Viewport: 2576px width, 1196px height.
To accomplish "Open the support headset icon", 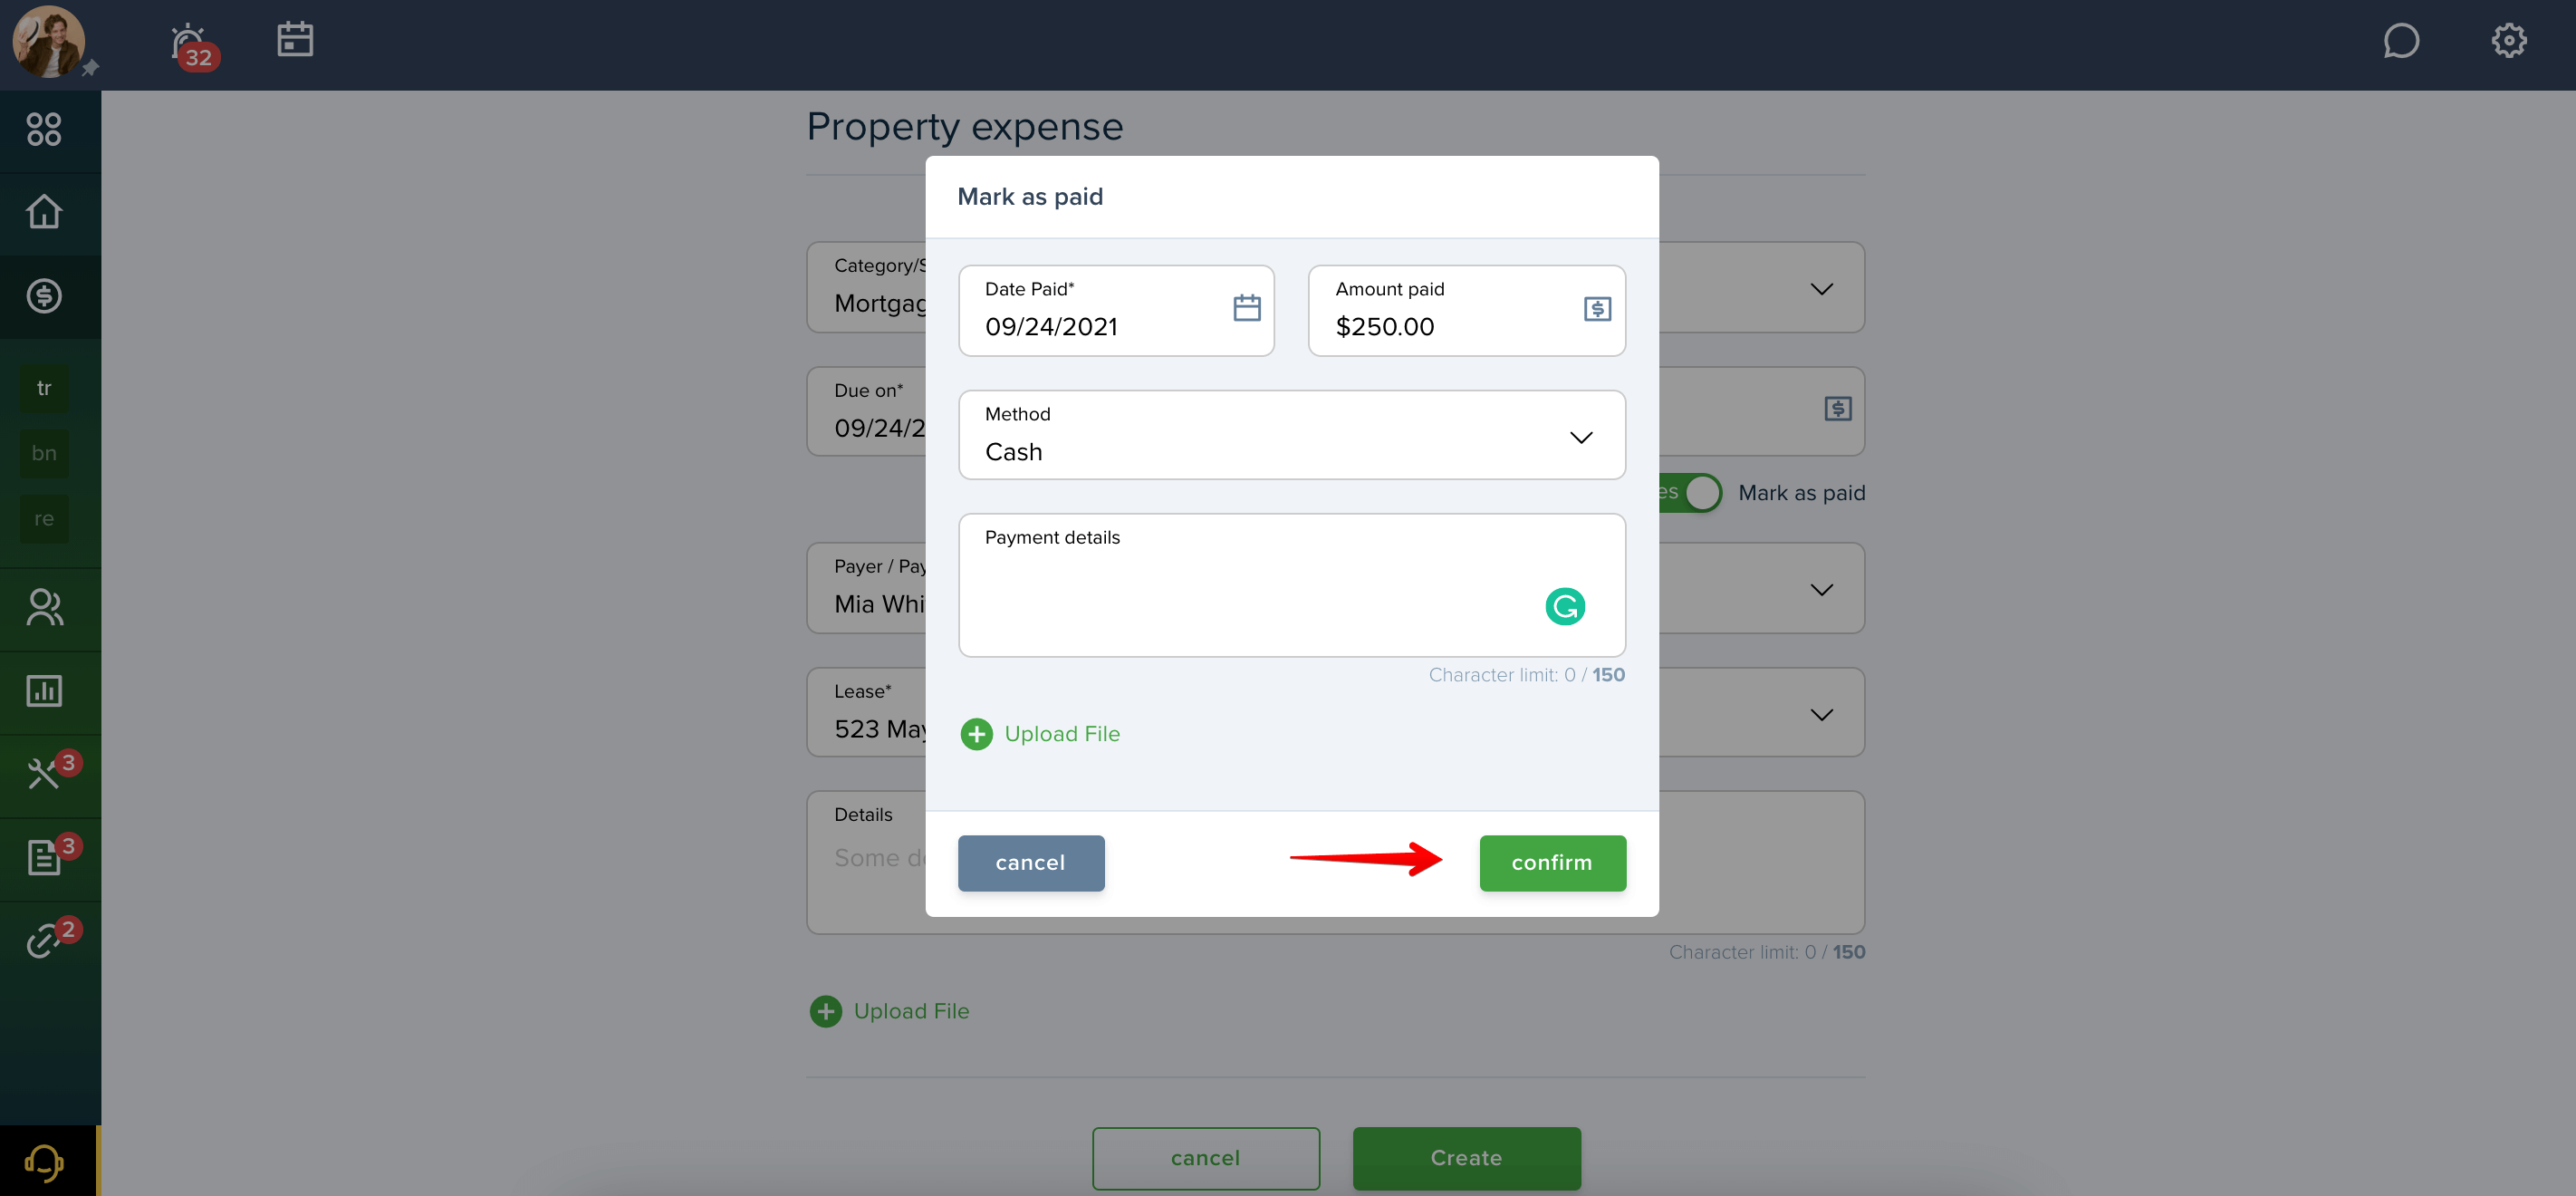I will tap(44, 1161).
